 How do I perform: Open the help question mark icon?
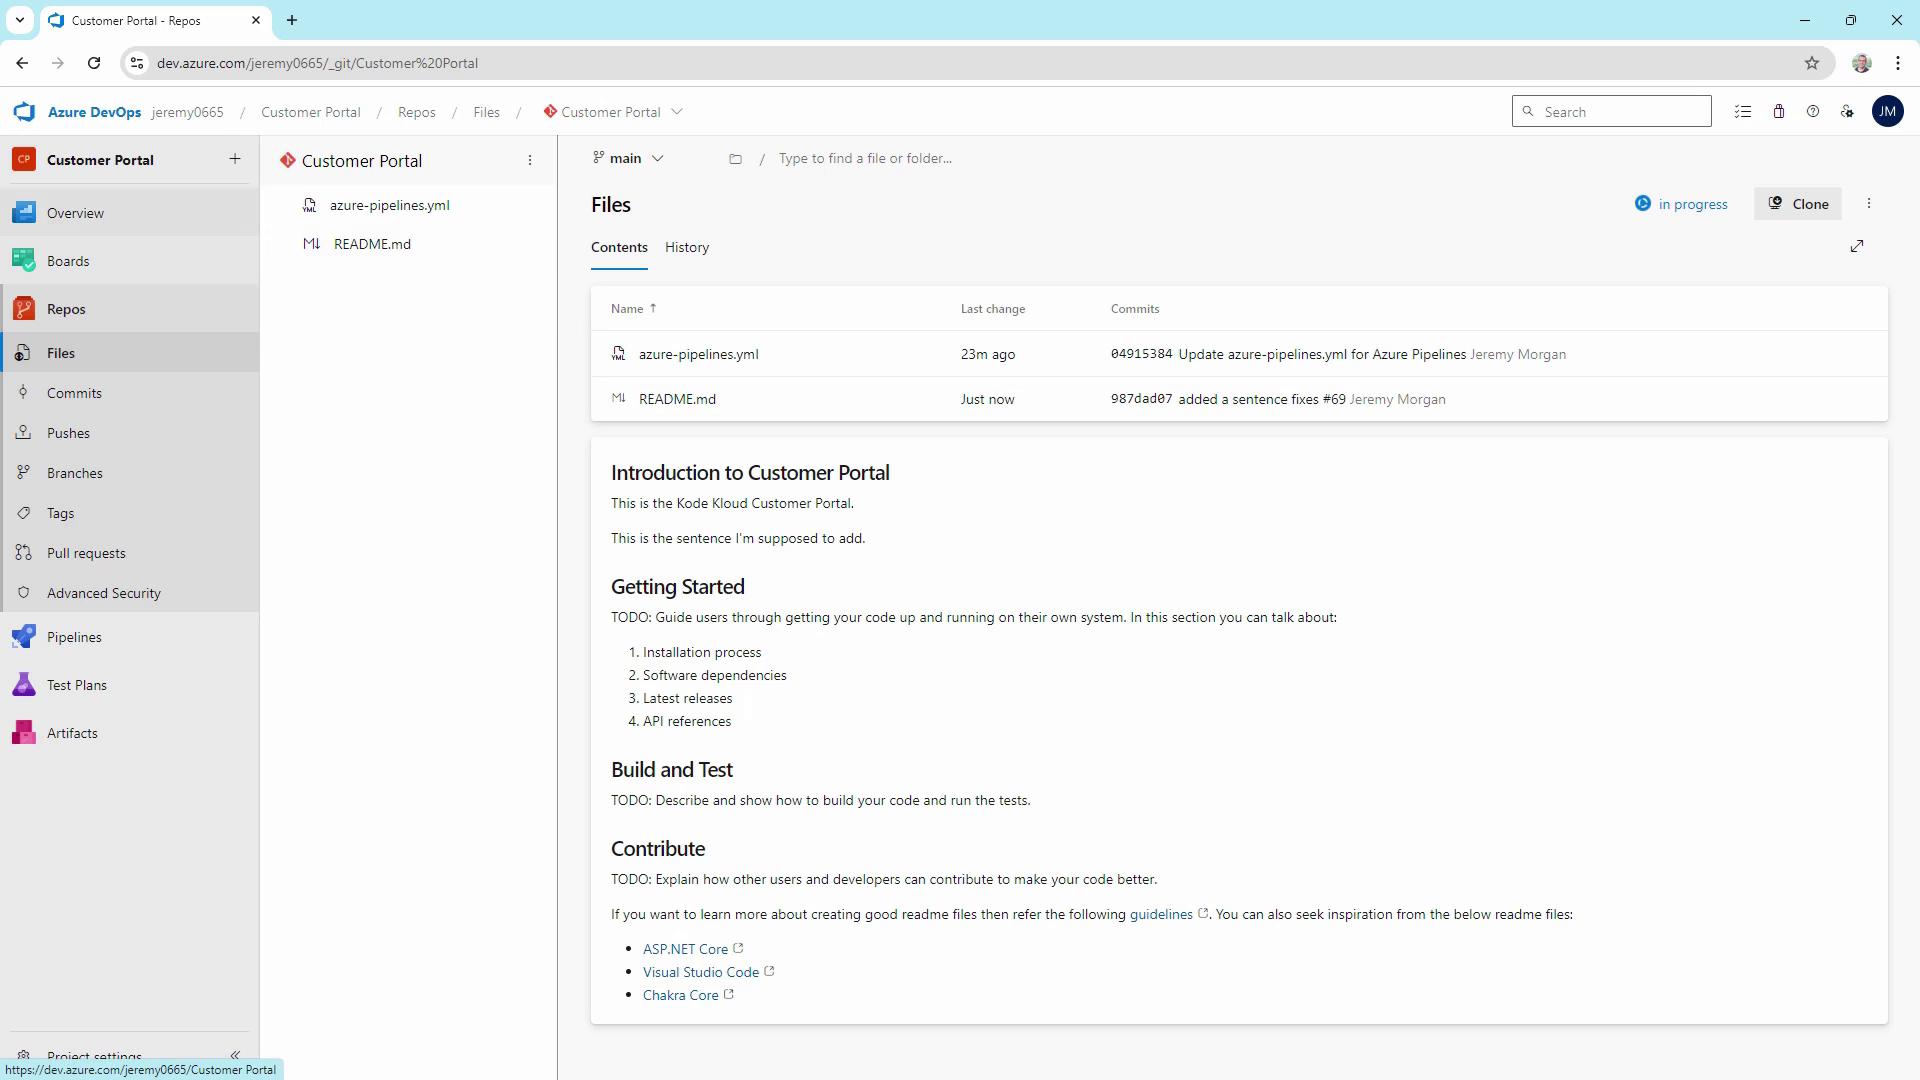coord(1812,112)
